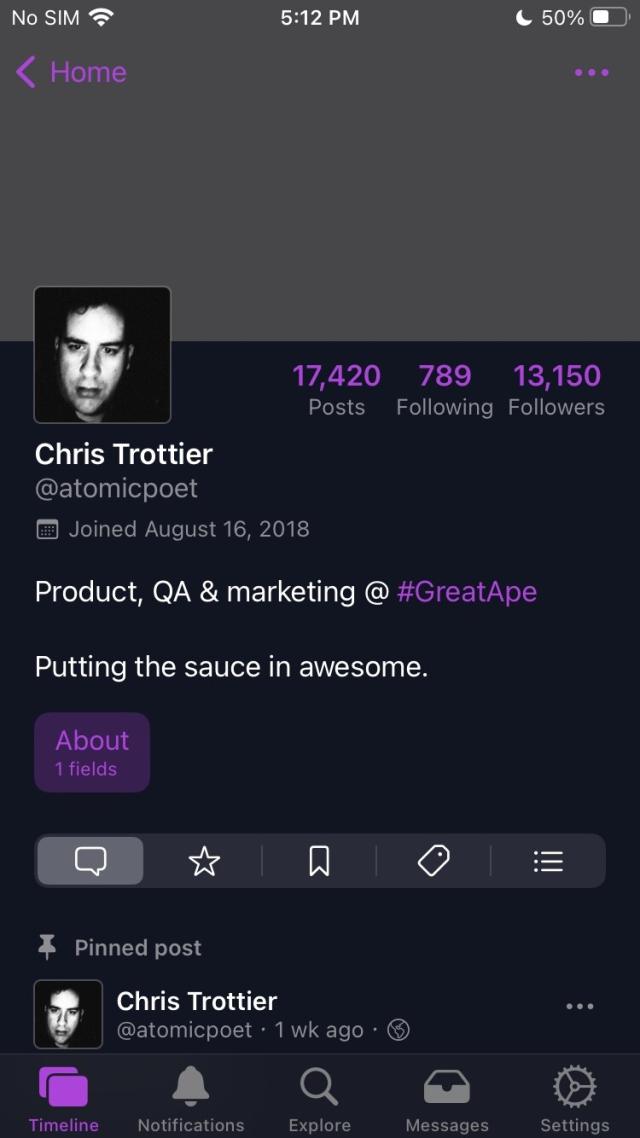Open Messages via the inbox icon
This screenshot has width=640, height=1138.
[x=446, y=1085]
